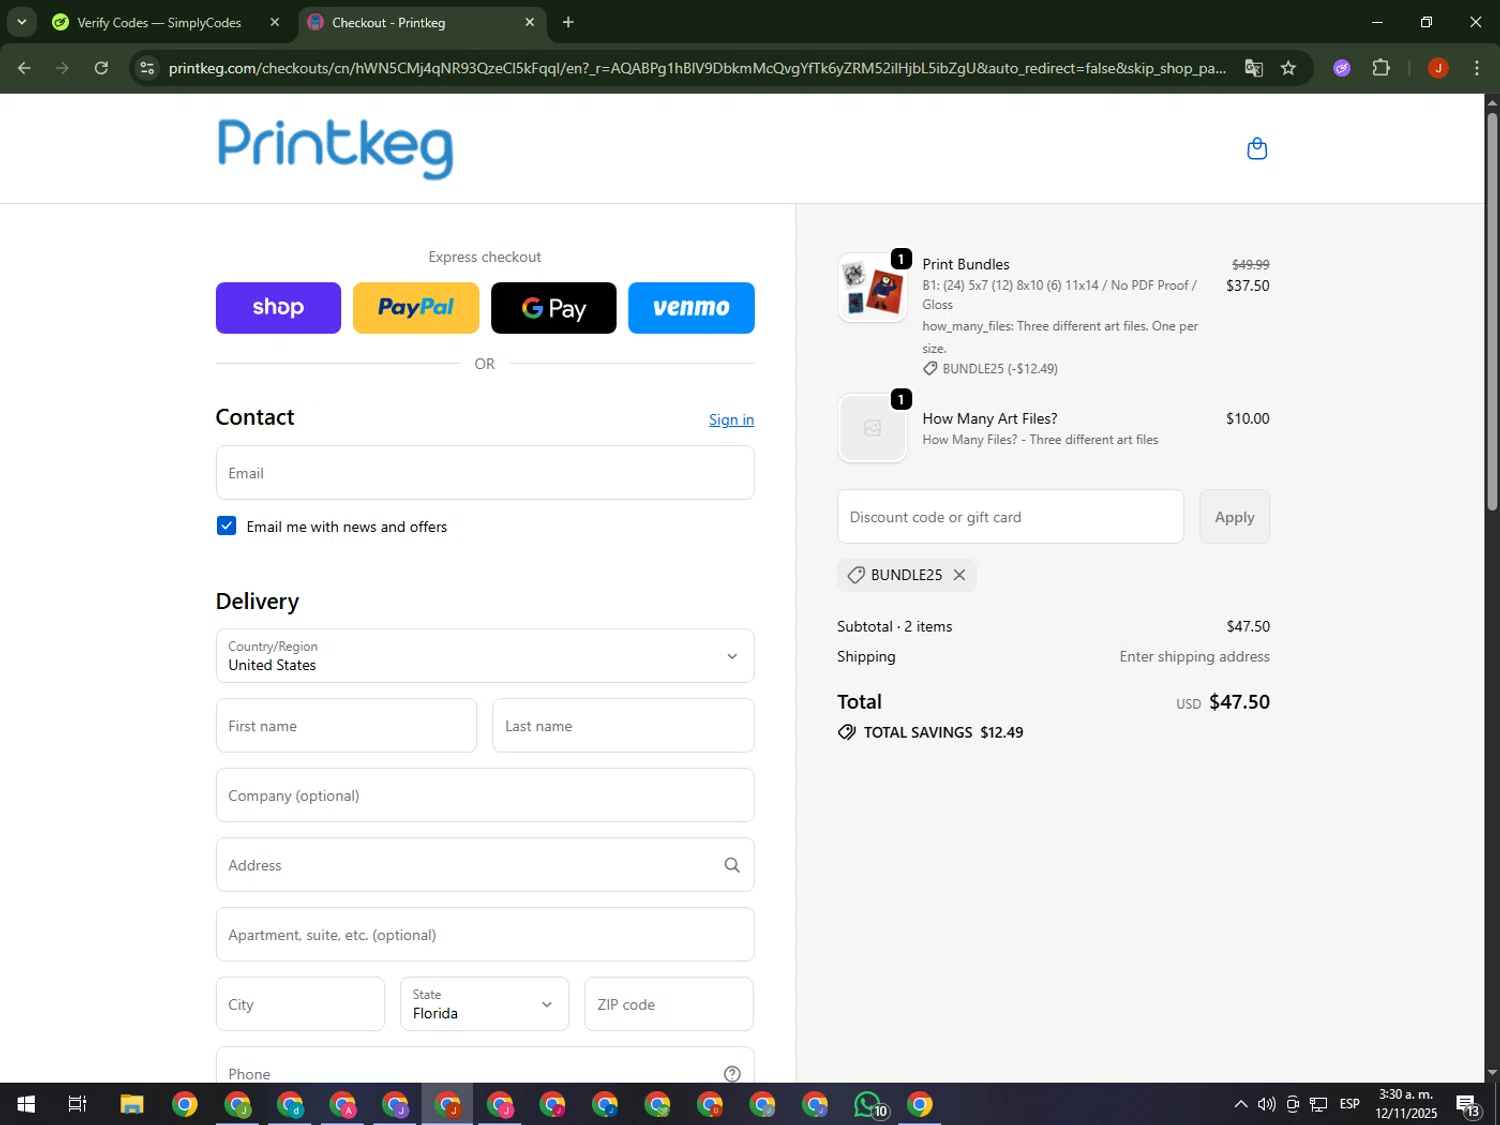Click the ESP keyboard language indicator
The image size is (1500, 1125).
coord(1349,1104)
